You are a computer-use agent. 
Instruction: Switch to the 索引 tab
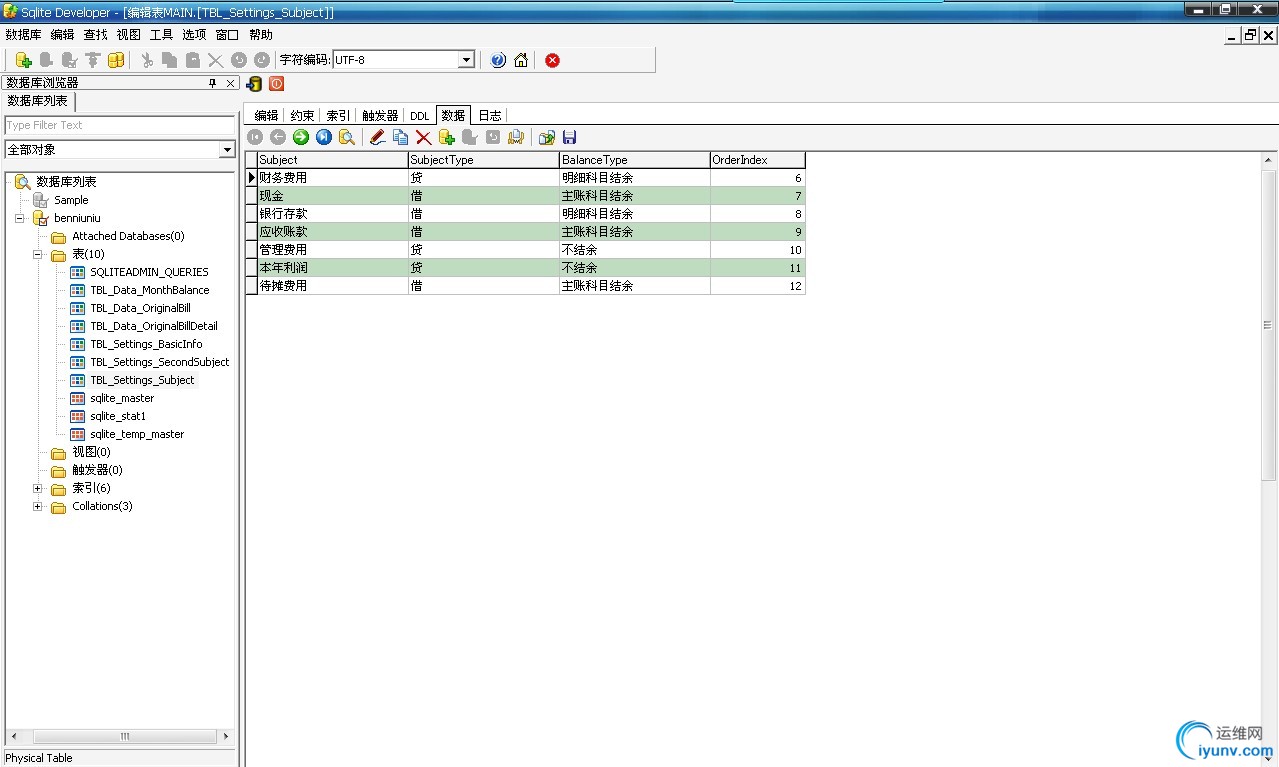coord(338,116)
